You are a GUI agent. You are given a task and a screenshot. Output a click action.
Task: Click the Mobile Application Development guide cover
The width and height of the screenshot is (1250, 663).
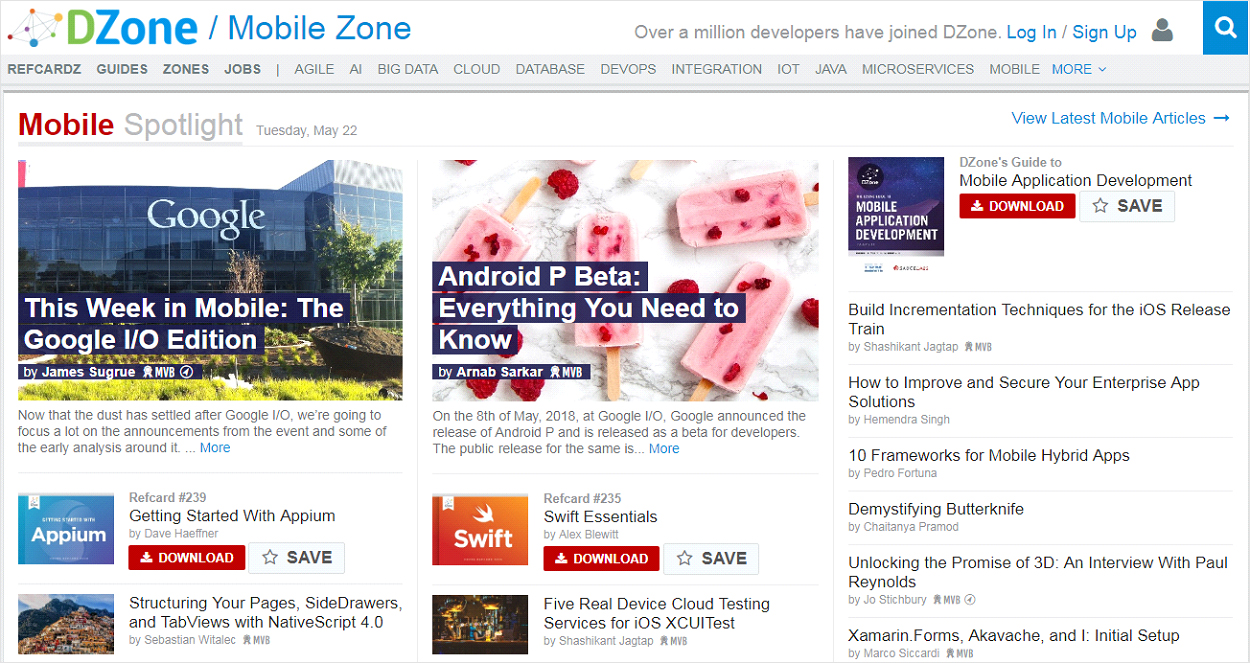point(896,206)
